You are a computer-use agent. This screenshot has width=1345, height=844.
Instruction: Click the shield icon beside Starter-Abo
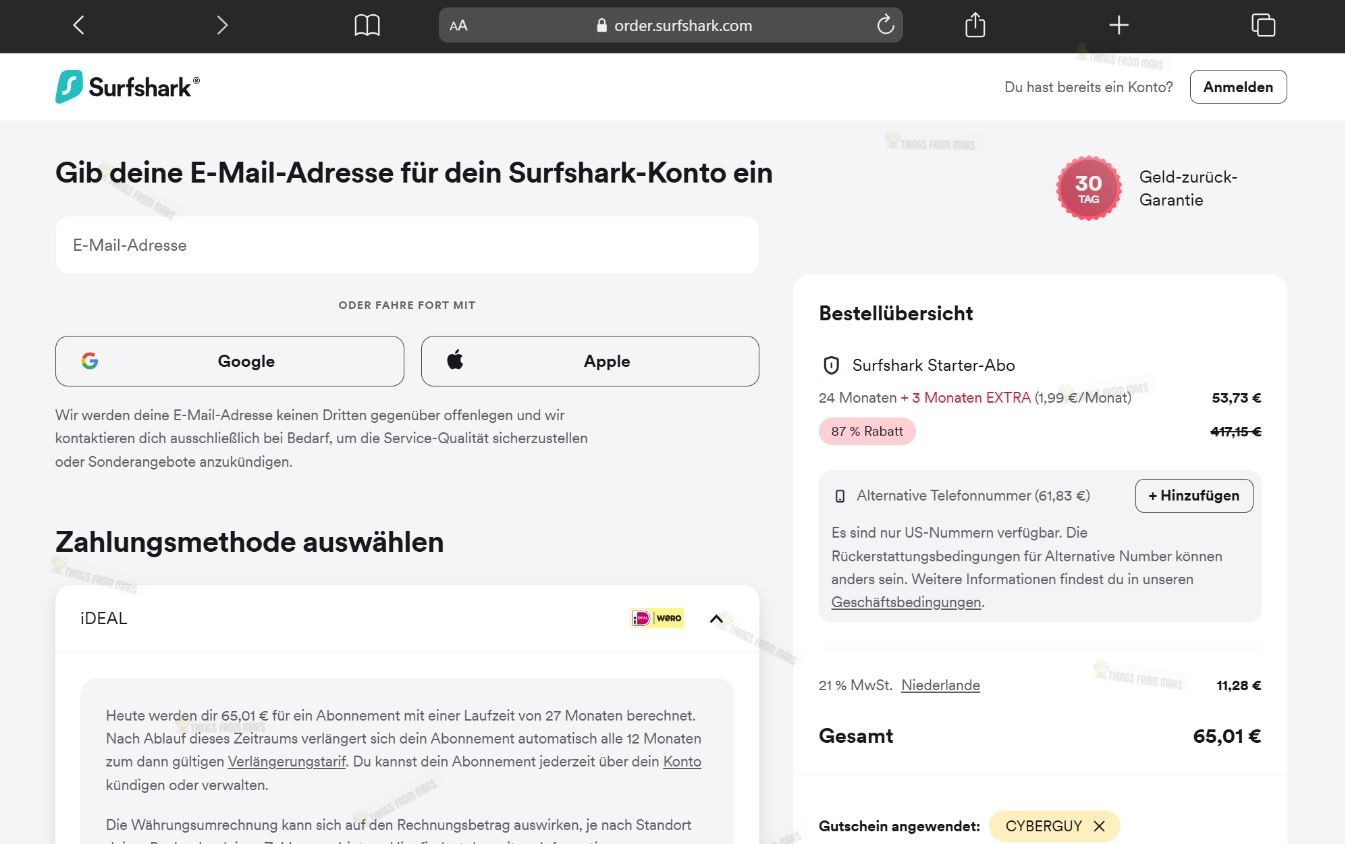click(x=830, y=365)
